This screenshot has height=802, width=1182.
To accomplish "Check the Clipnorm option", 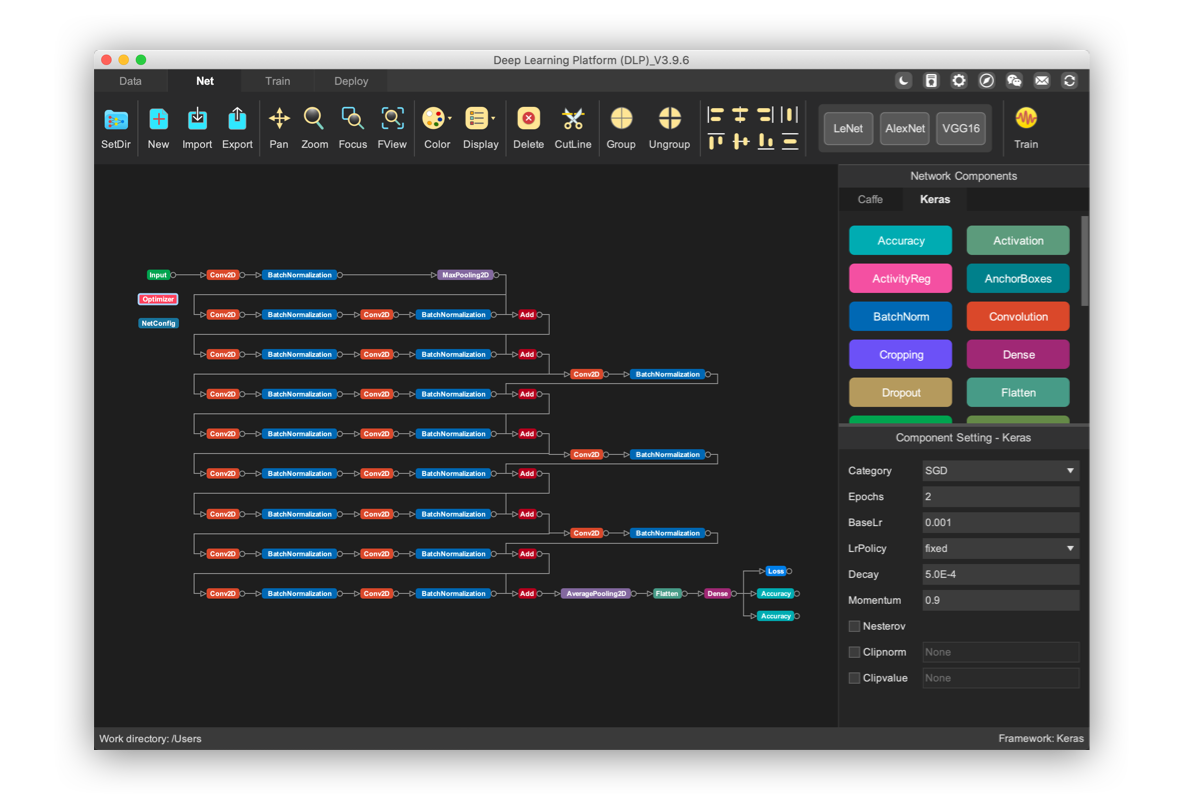I will click(x=854, y=651).
